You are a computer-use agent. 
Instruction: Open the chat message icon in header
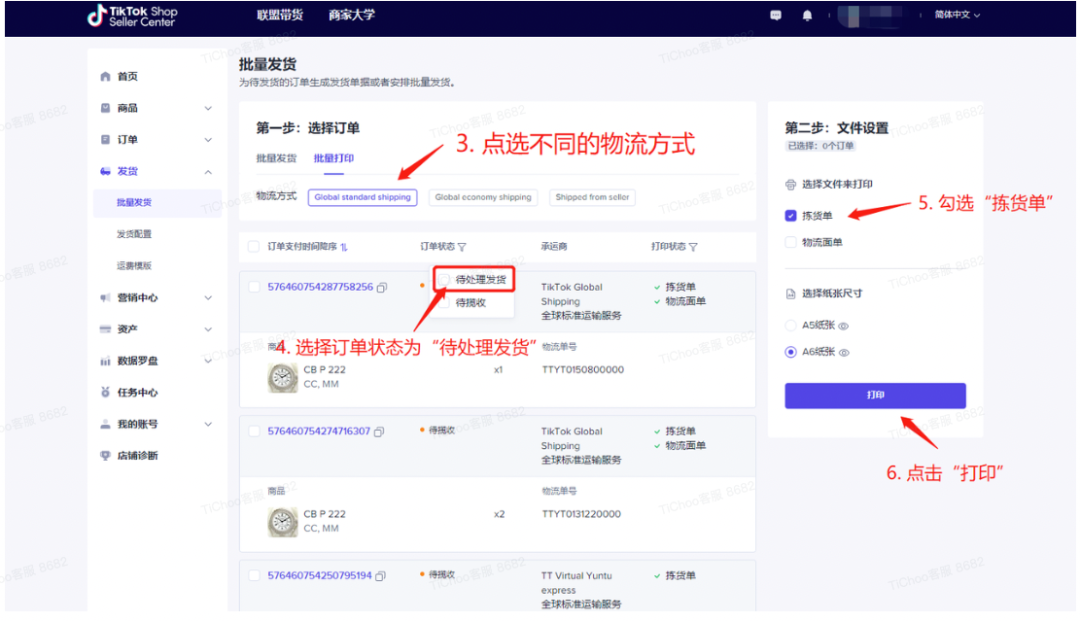click(776, 15)
